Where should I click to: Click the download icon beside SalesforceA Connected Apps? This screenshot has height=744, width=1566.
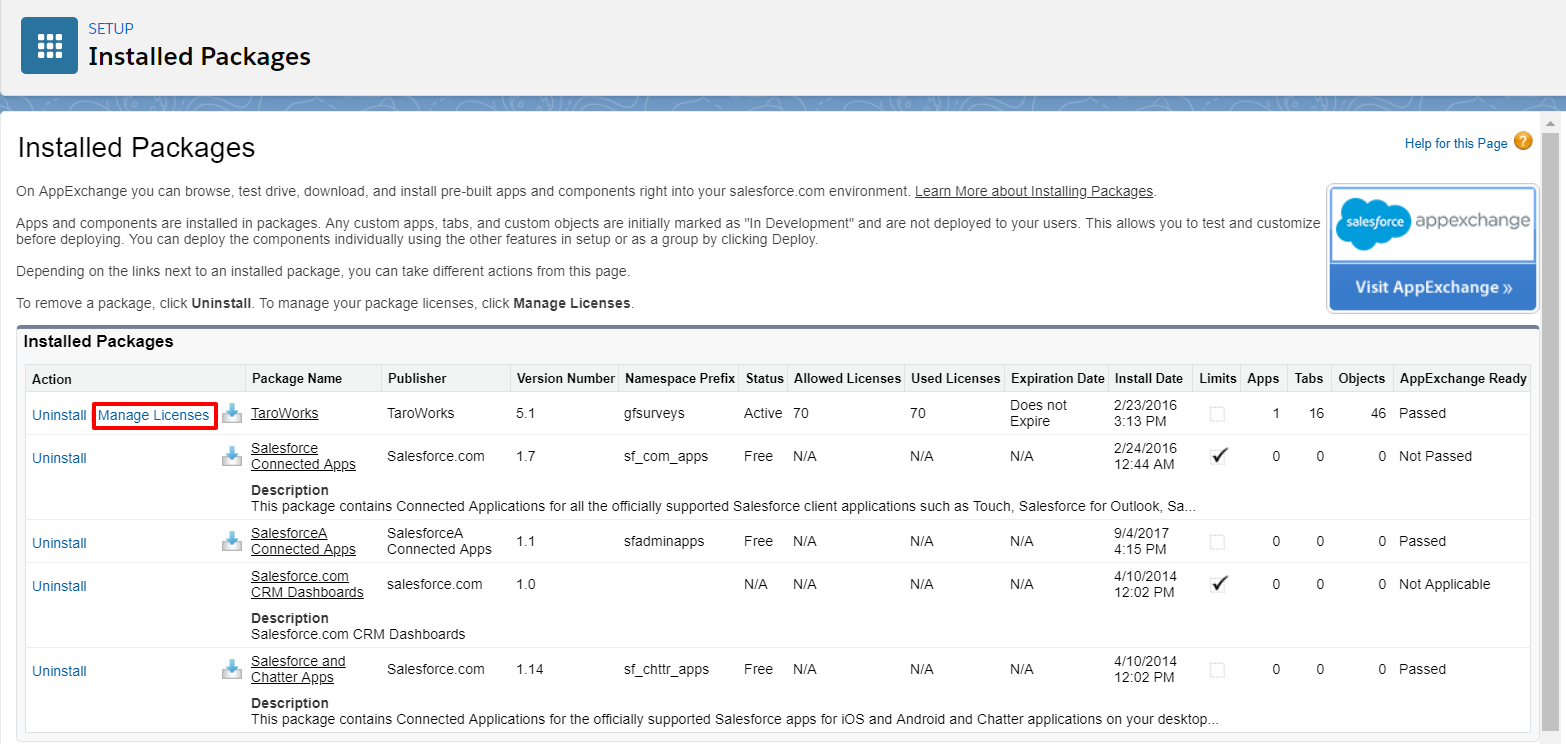coord(232,542)
